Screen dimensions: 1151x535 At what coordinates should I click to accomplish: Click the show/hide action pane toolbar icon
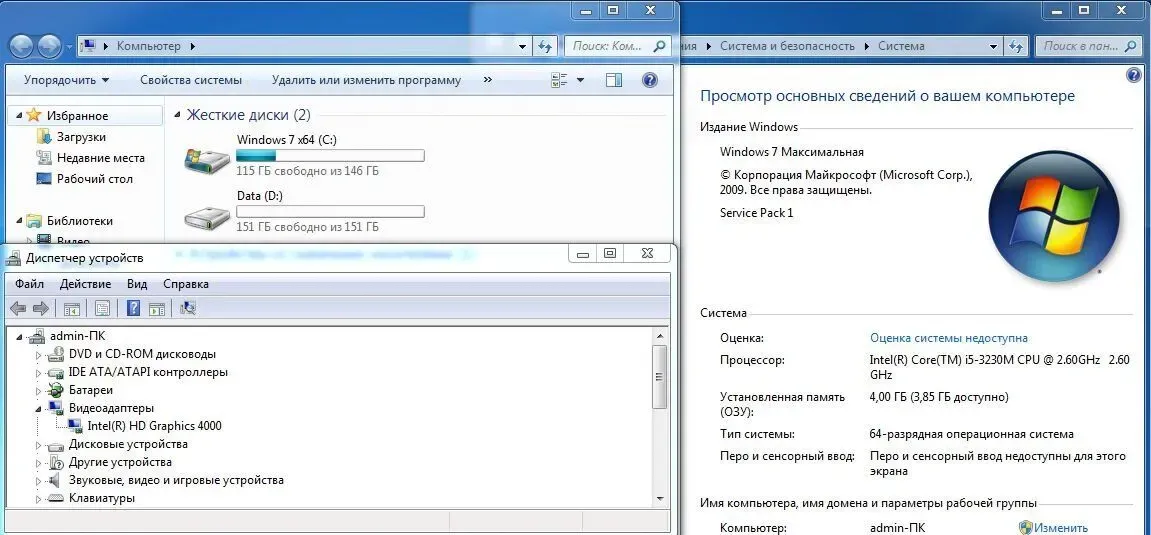pos(157,308)
